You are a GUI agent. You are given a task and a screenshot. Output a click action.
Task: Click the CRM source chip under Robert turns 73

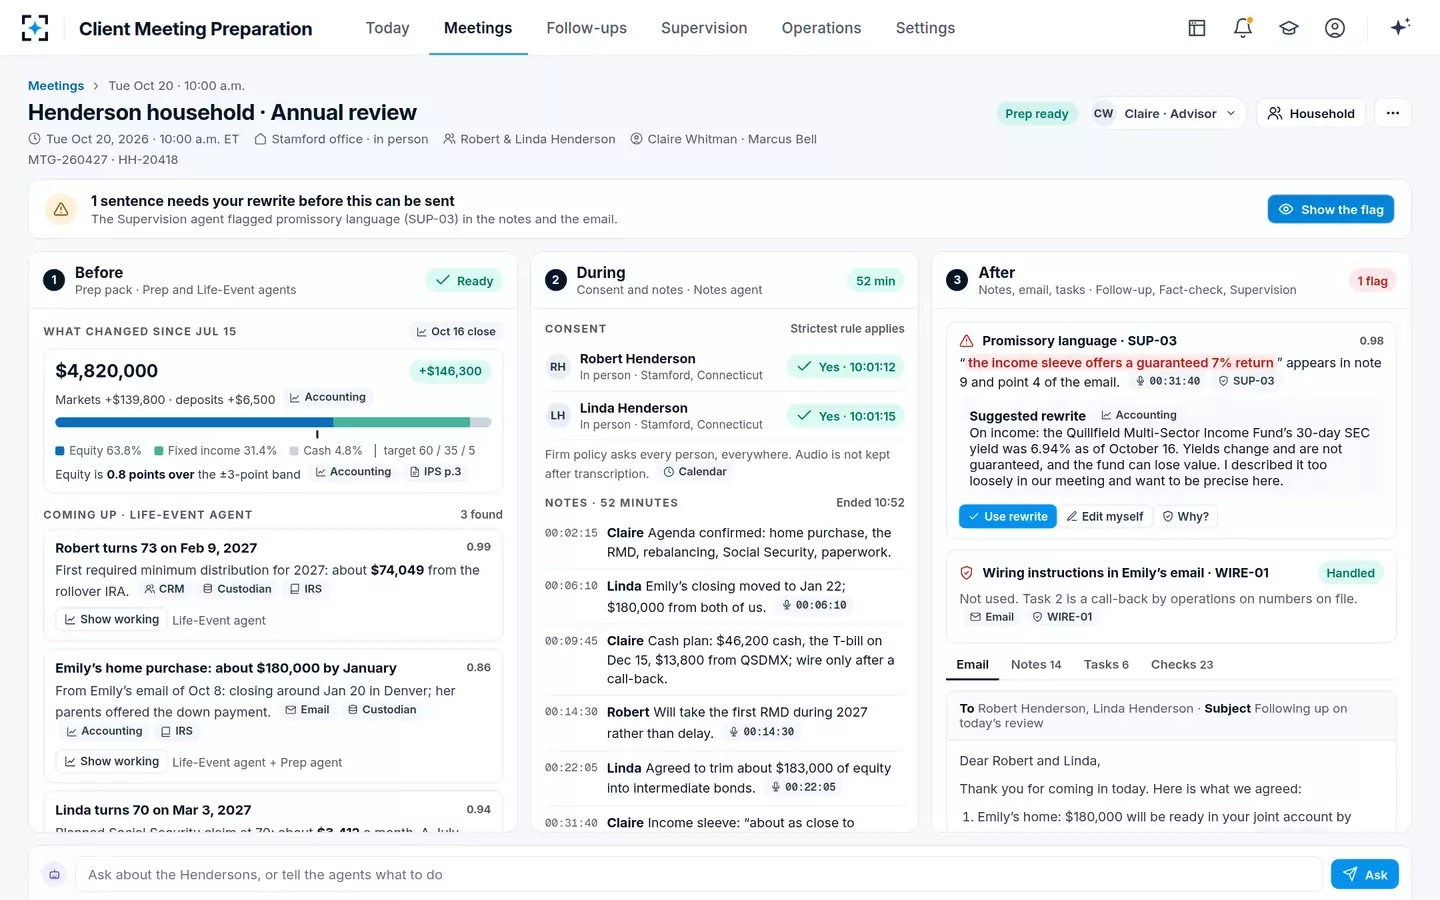coord(164,589)
